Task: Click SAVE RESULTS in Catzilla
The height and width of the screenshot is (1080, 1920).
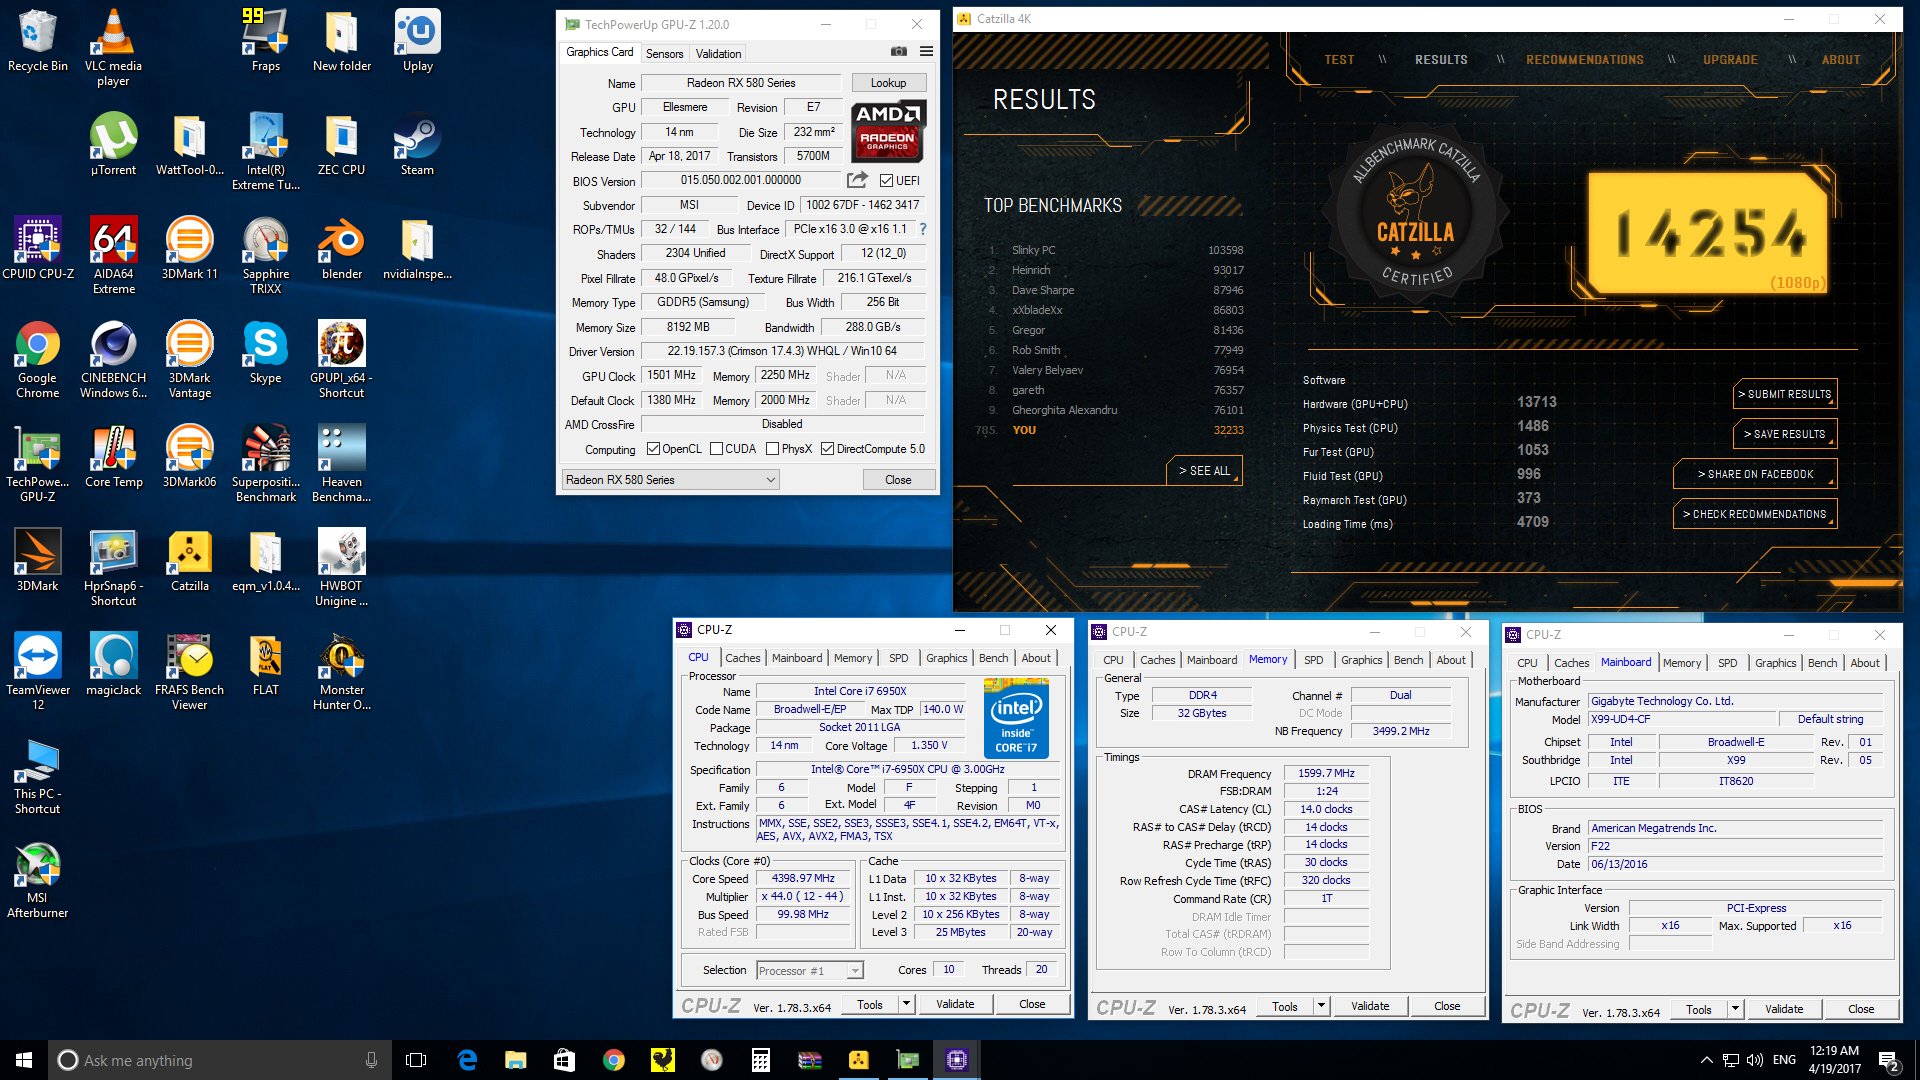Action: [1785, 434]
